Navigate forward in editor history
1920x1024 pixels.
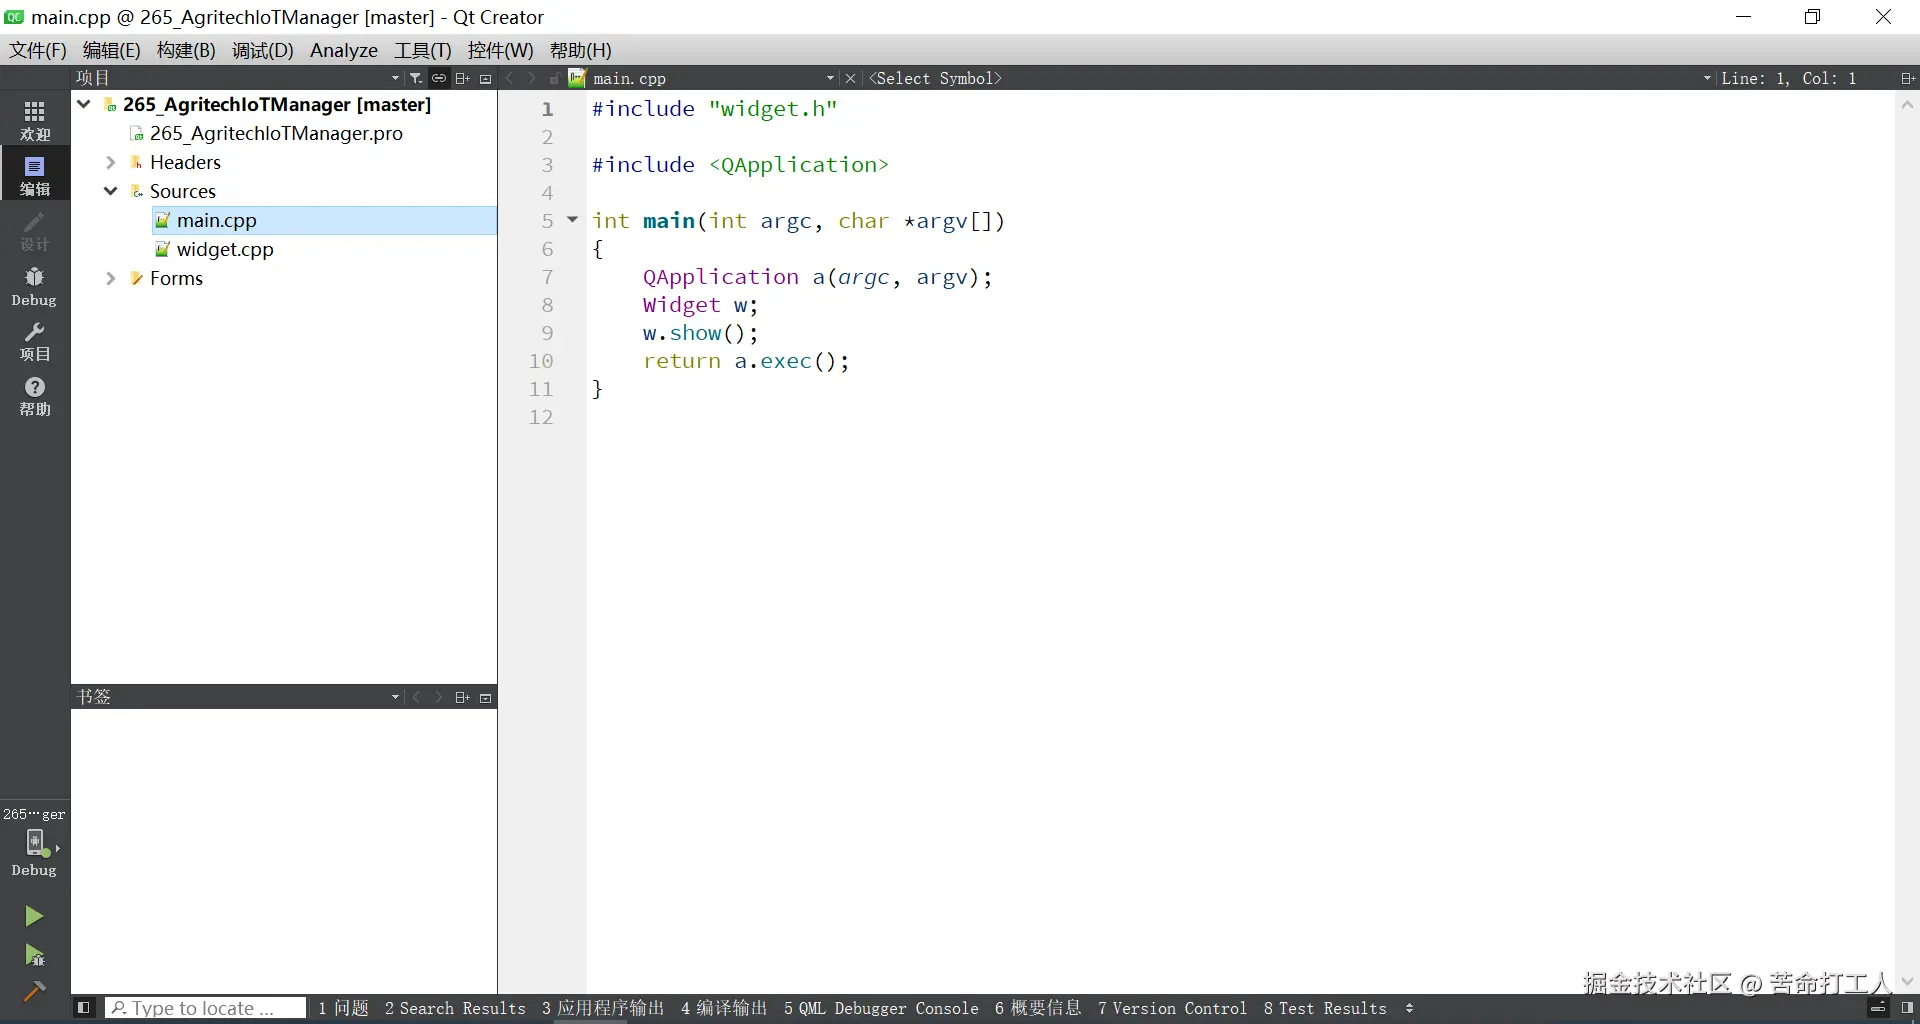(531, 78)
